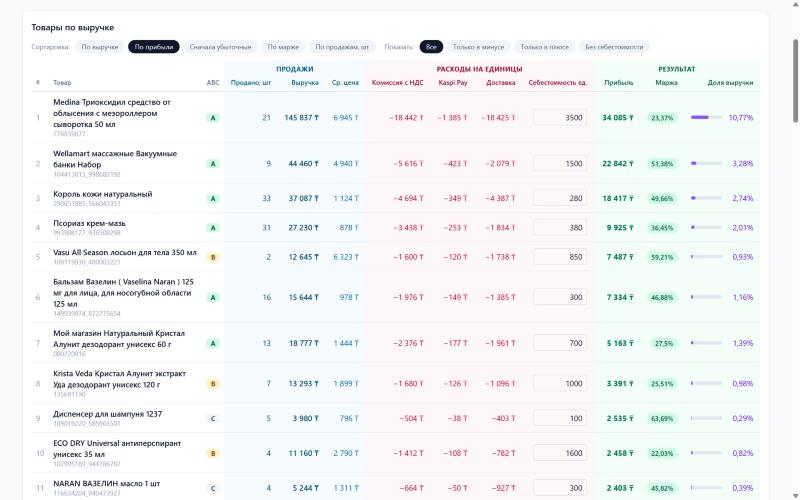Show items Без себестоимости
This screenshot has height=500, width=800.
coord(614,47)
